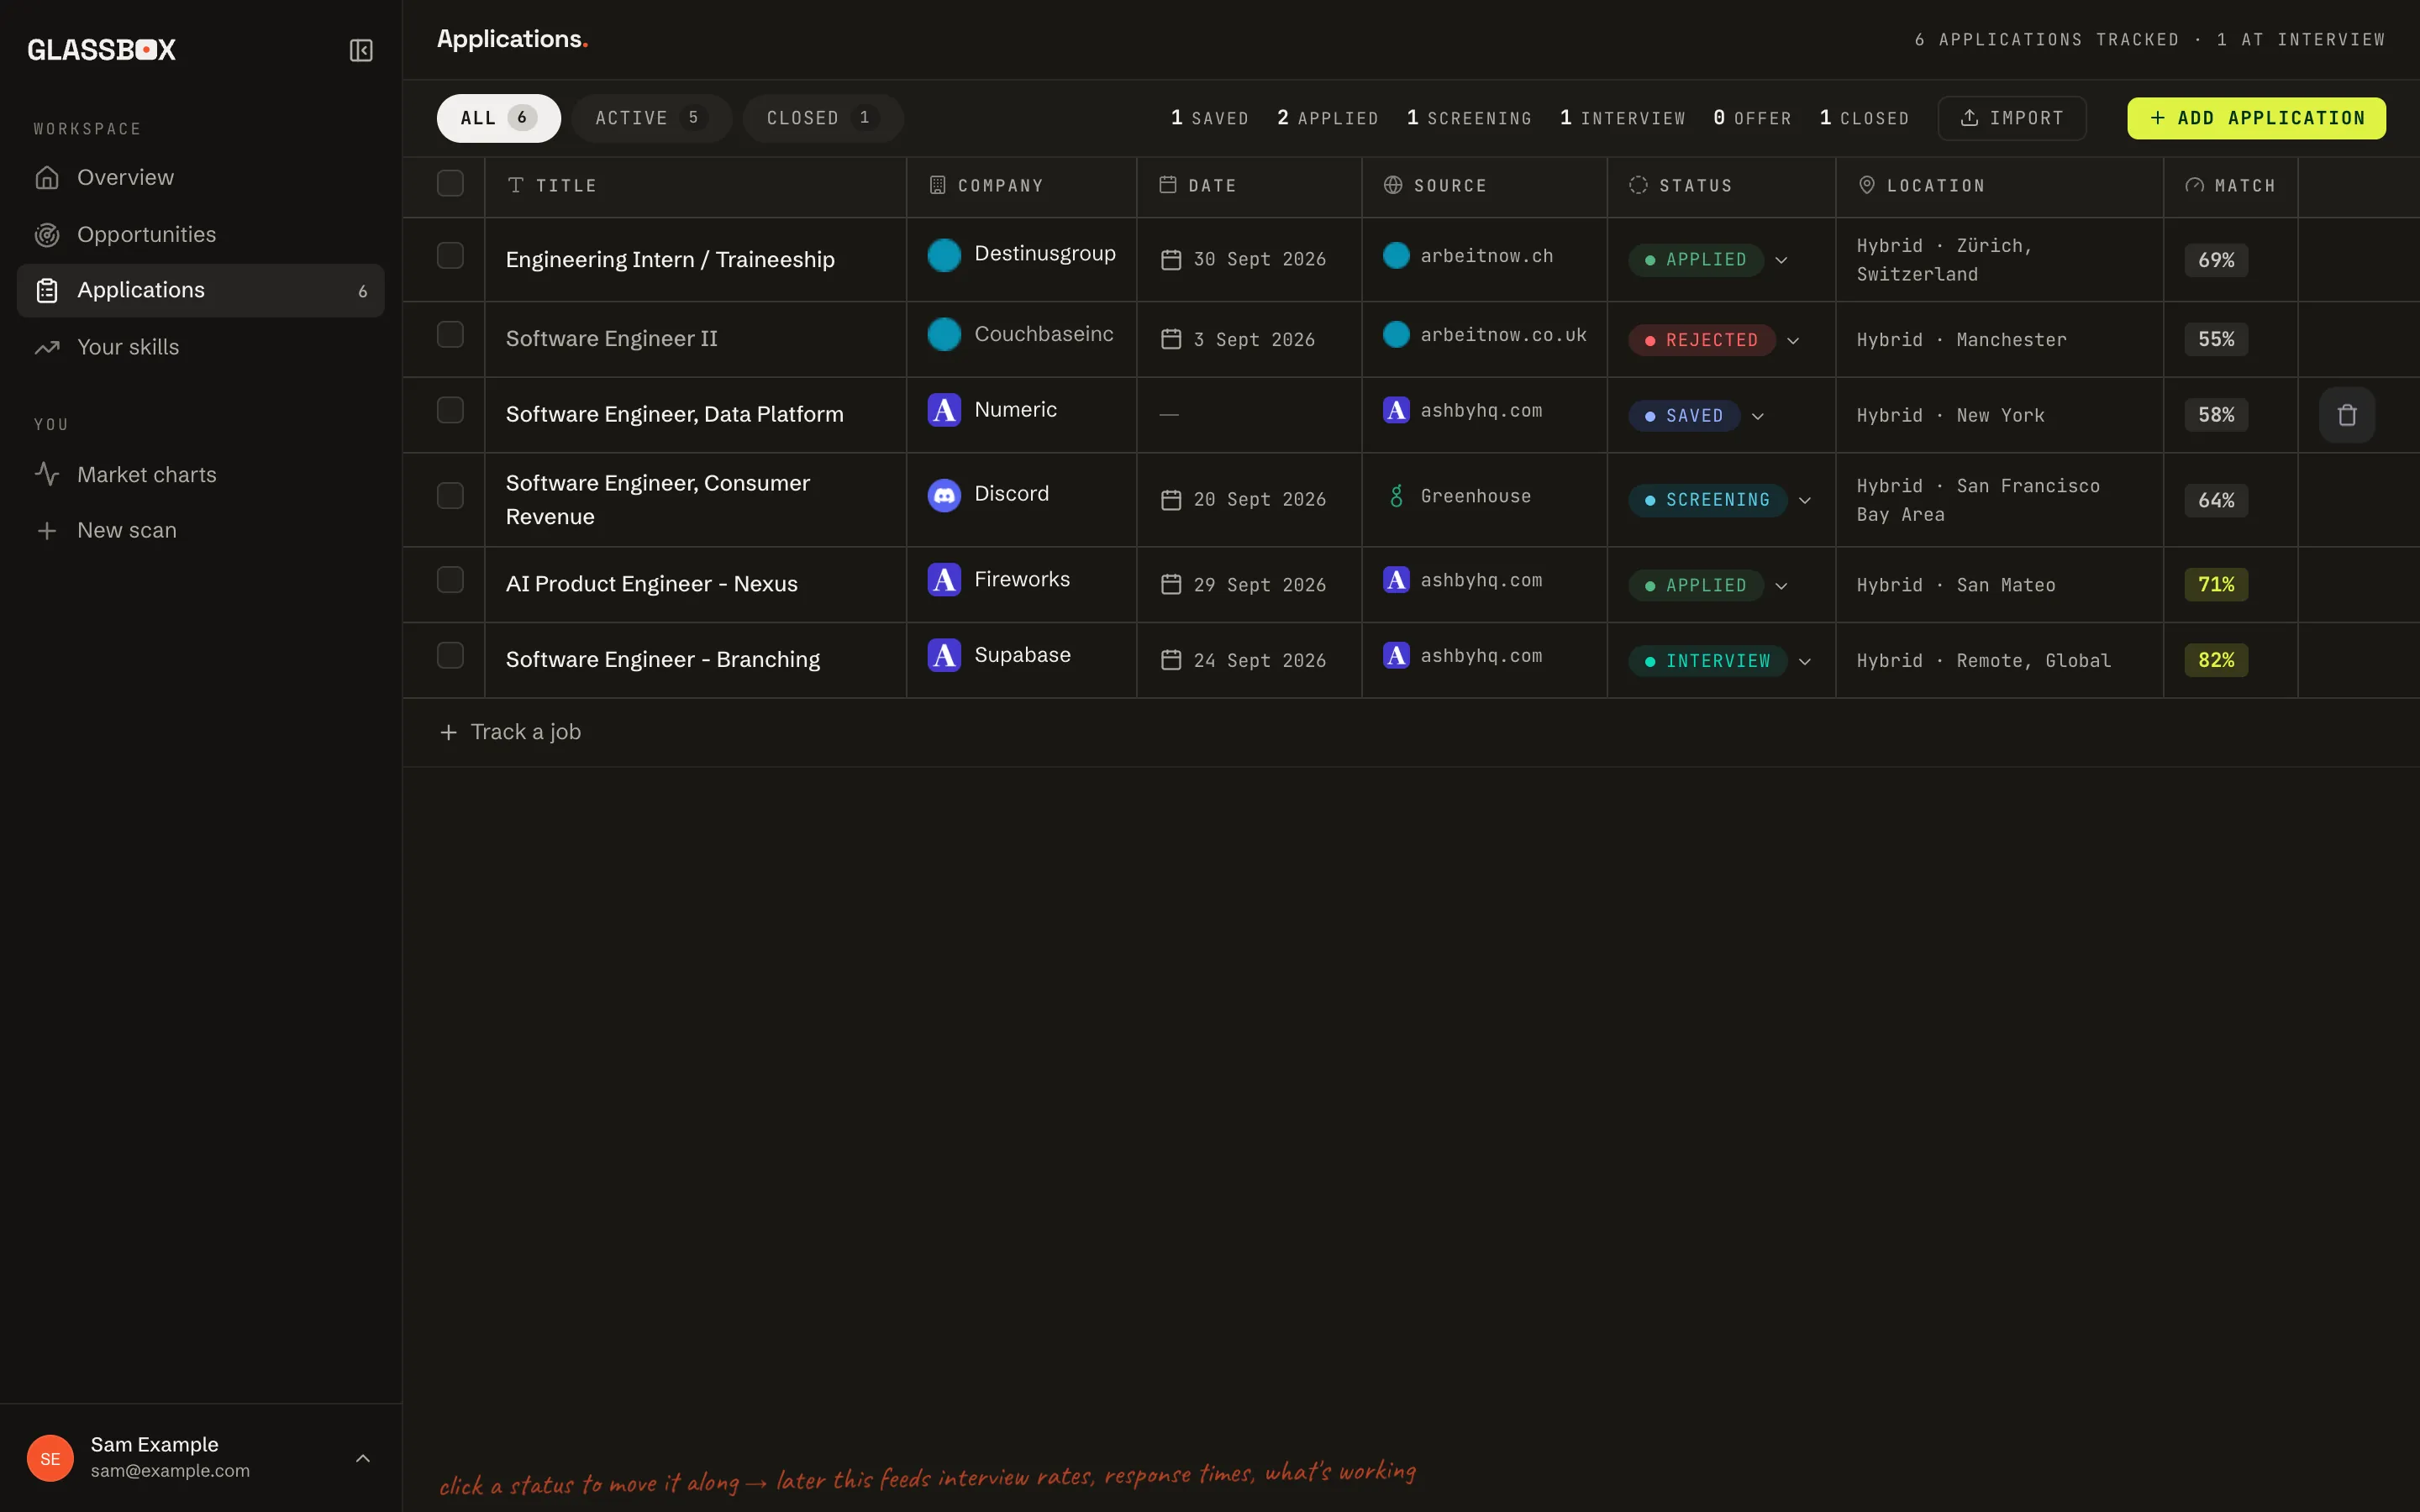The width and height of the screenshot is (2420, 1512).
Task: Switch to the CLOSED tab
Action: (823, 118)
